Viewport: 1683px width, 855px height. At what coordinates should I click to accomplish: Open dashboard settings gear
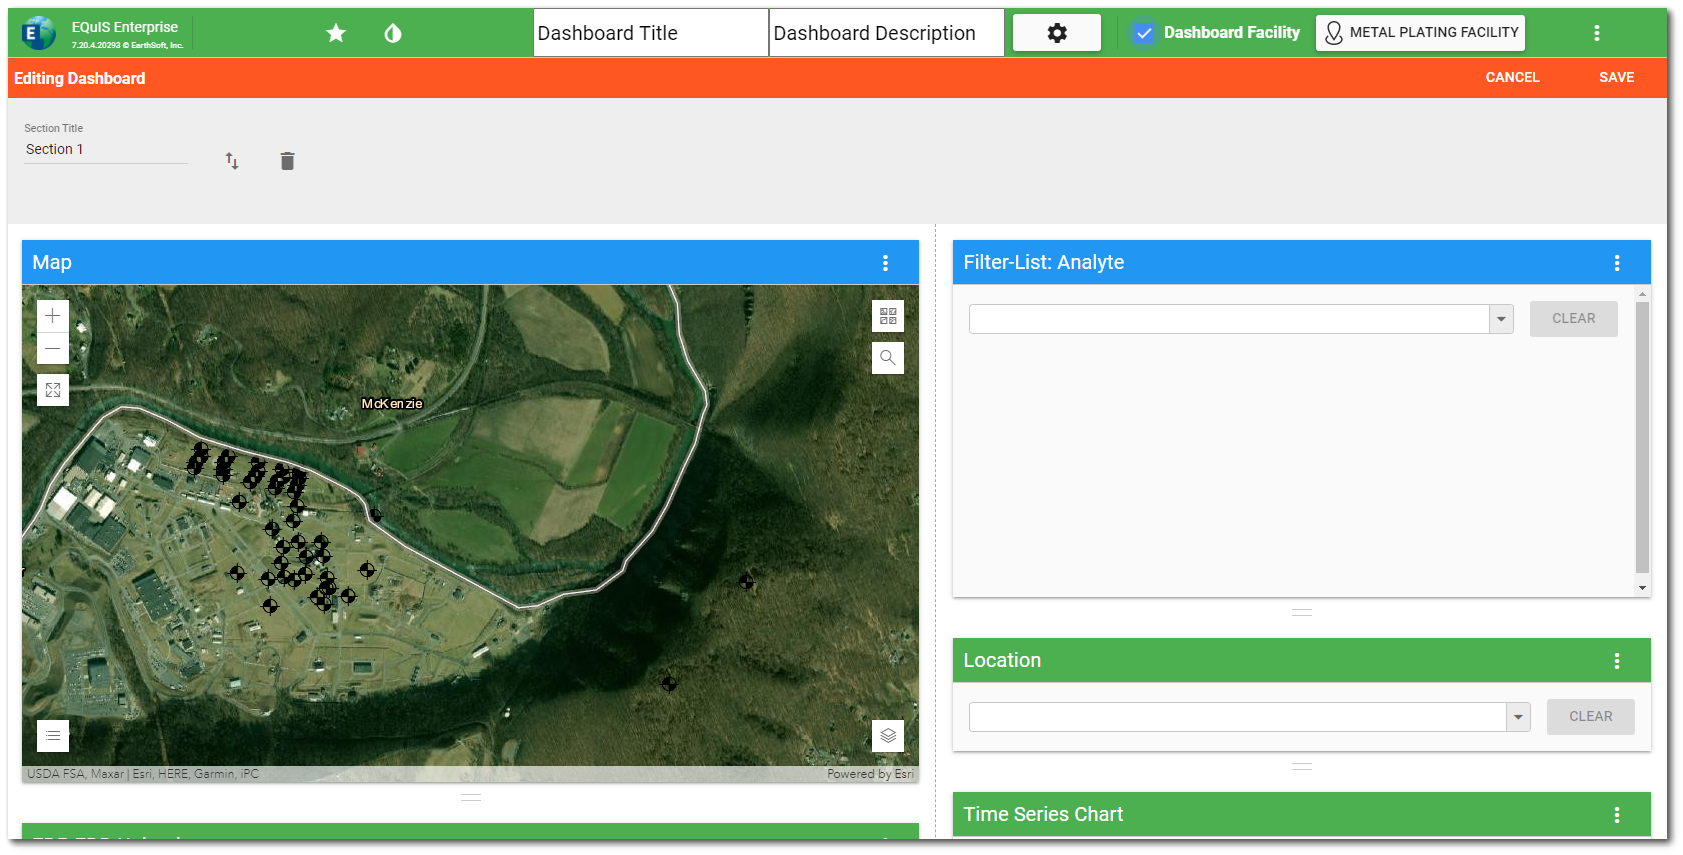pos(1056,33)
